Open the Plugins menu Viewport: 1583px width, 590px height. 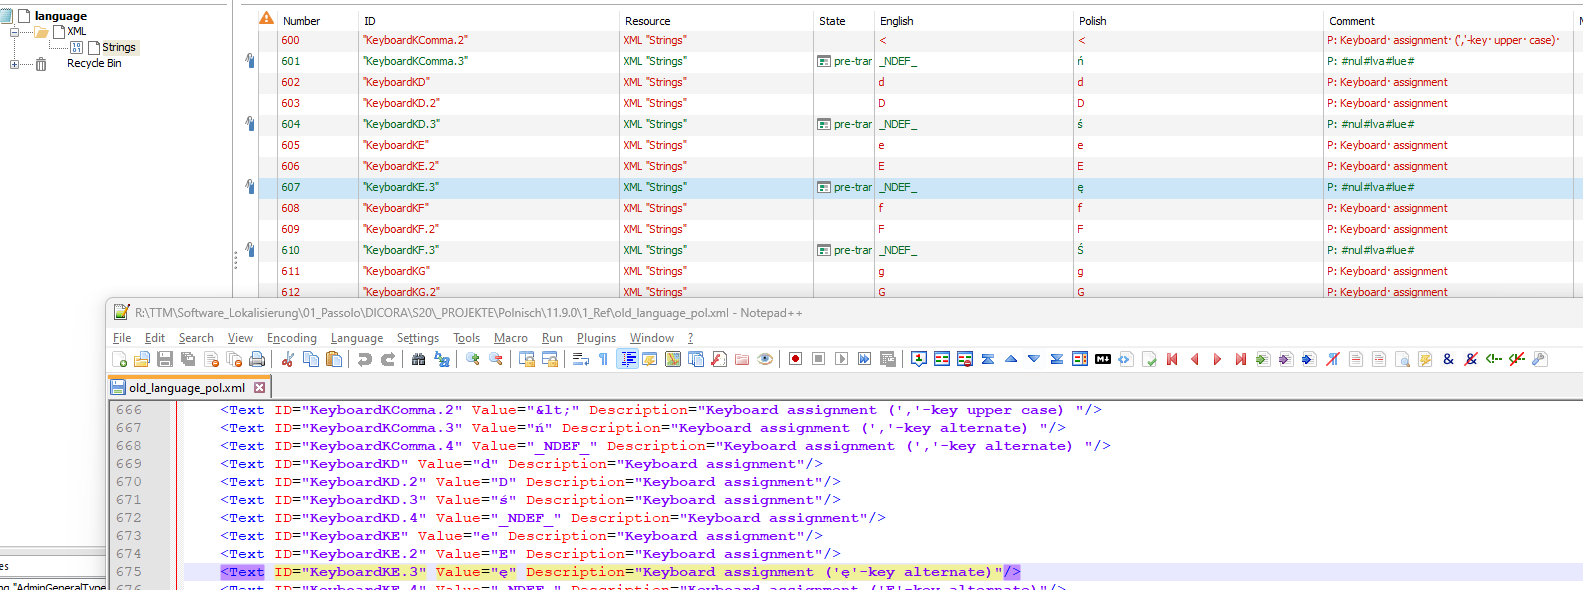coord(596,338)
